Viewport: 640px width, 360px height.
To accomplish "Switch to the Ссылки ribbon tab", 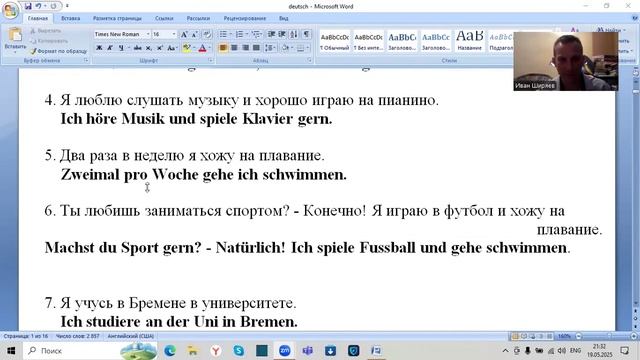I will 164,18.
